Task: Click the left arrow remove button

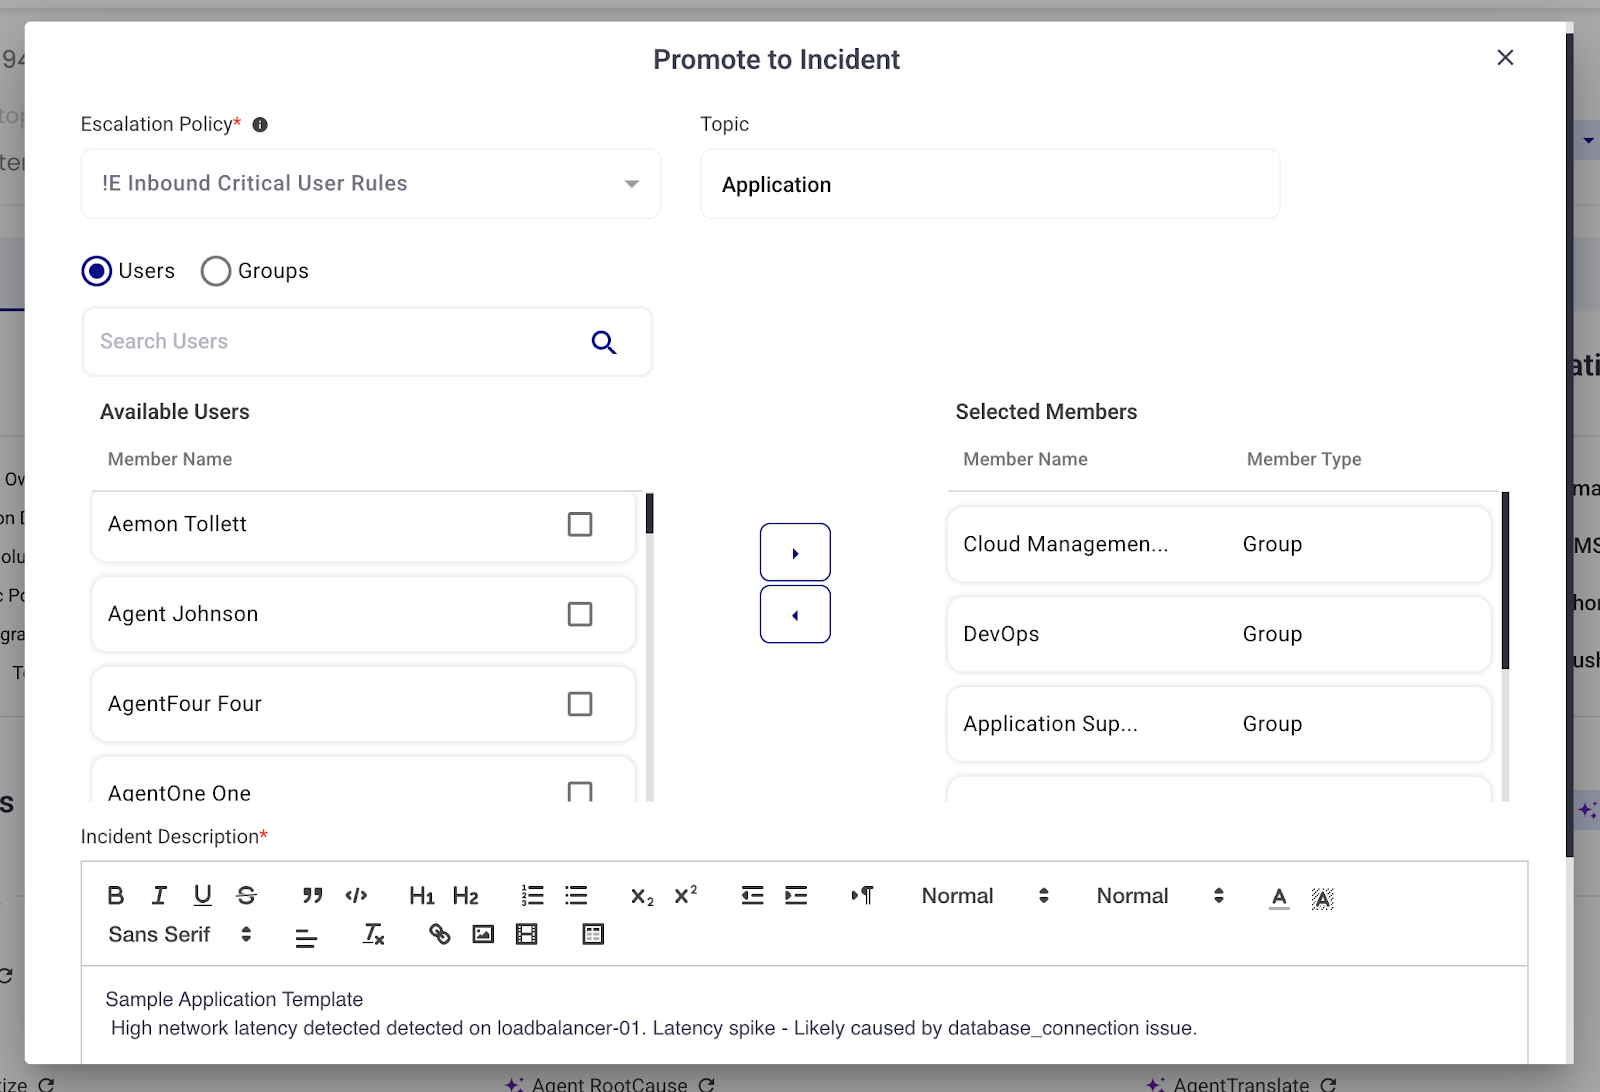Action: click(x=795, y=614)
